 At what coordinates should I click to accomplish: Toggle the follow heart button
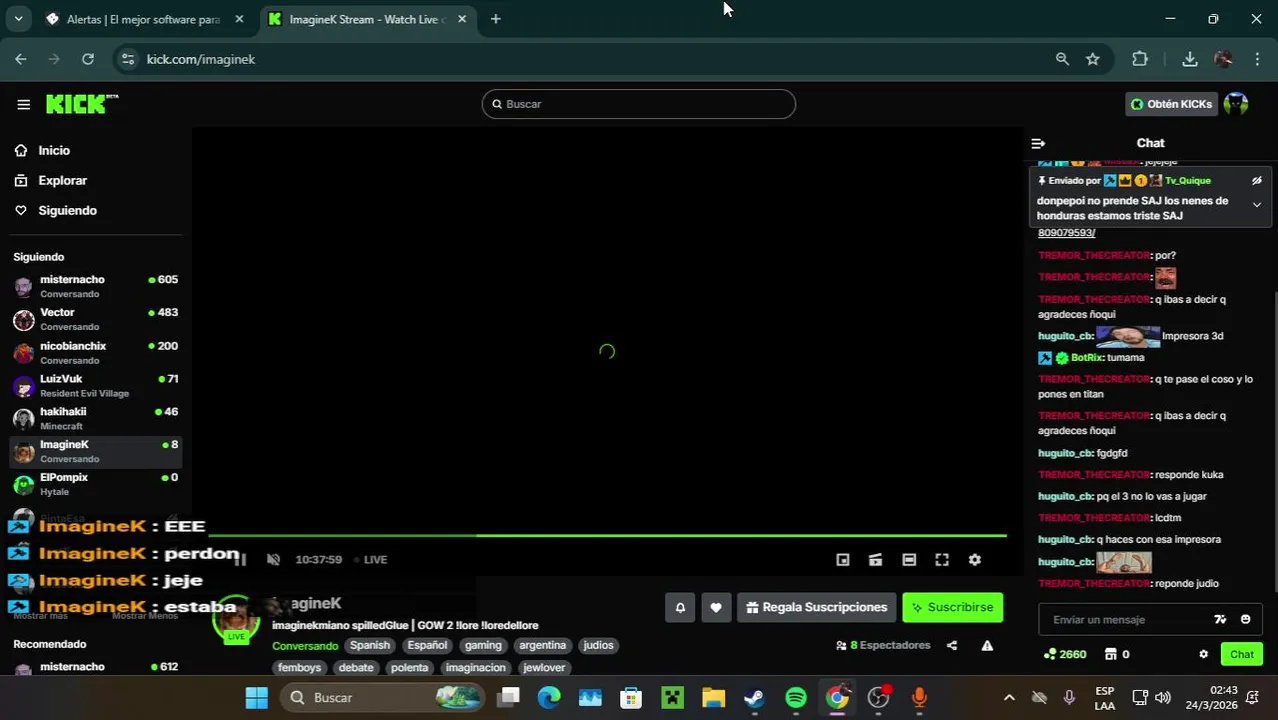pos(716,607)
